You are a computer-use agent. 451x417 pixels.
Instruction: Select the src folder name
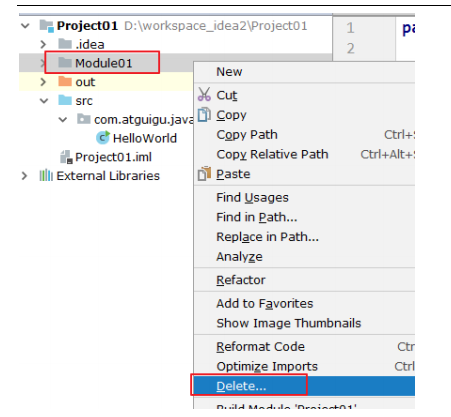pos(84,101)
